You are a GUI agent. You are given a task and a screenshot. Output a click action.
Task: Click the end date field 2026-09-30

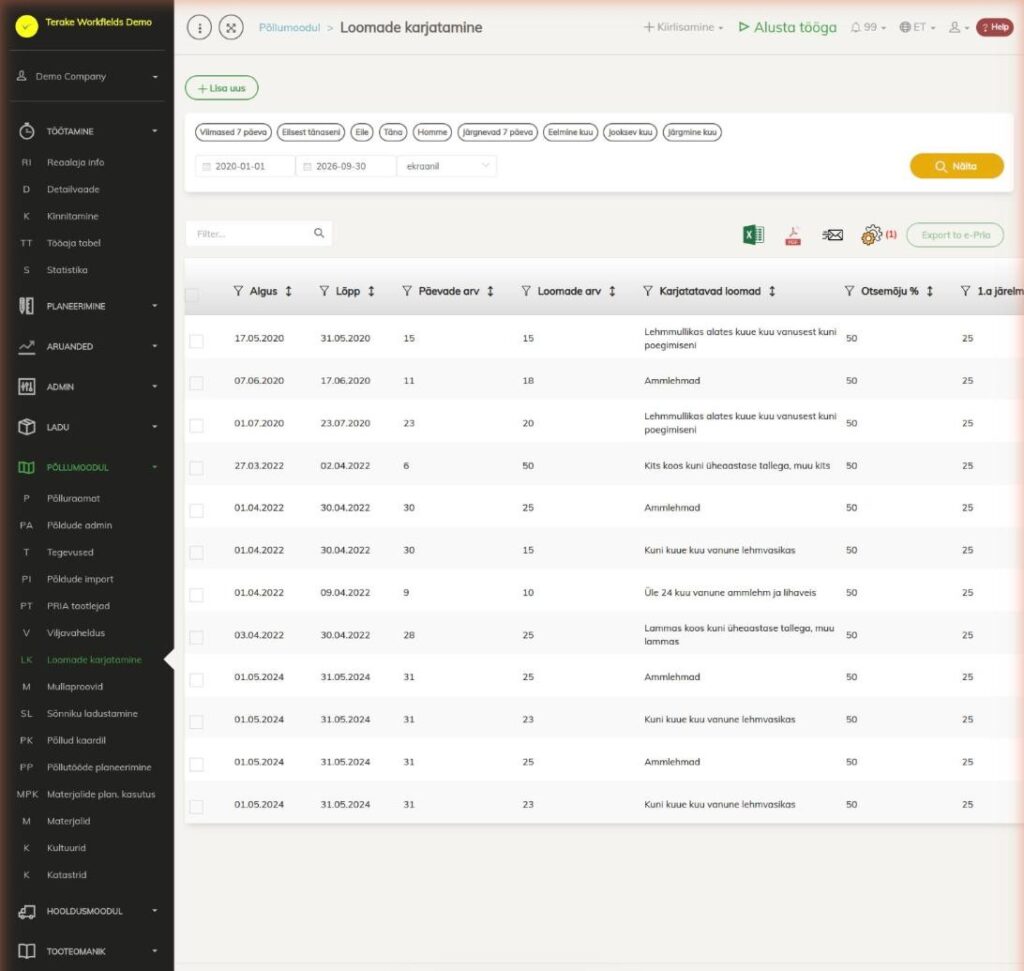pos(346,166)
